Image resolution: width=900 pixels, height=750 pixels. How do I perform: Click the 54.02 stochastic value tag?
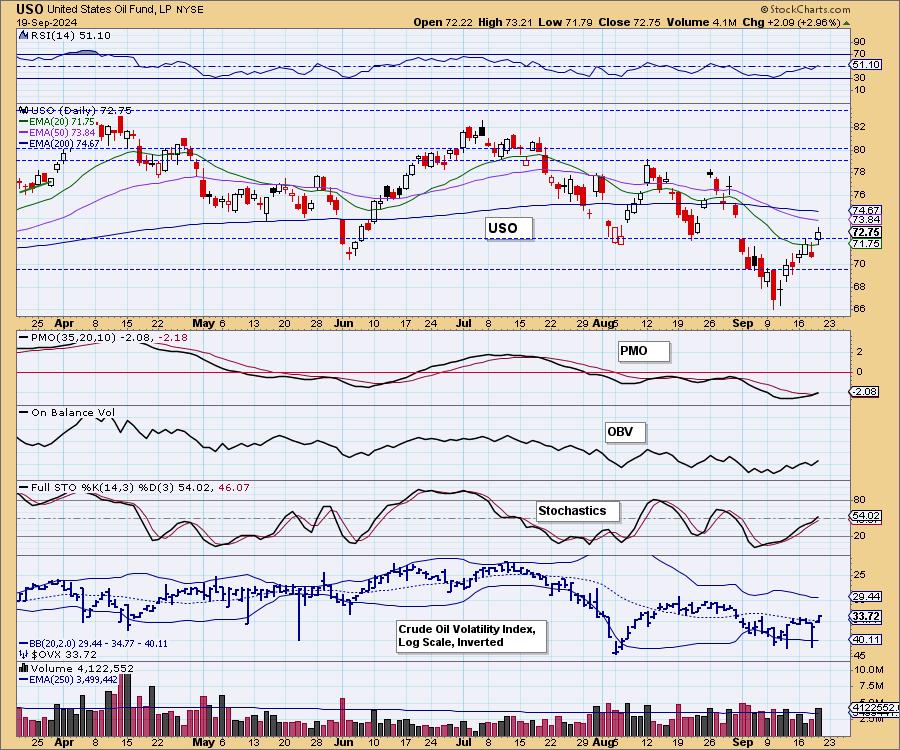(x=866, y=516)
